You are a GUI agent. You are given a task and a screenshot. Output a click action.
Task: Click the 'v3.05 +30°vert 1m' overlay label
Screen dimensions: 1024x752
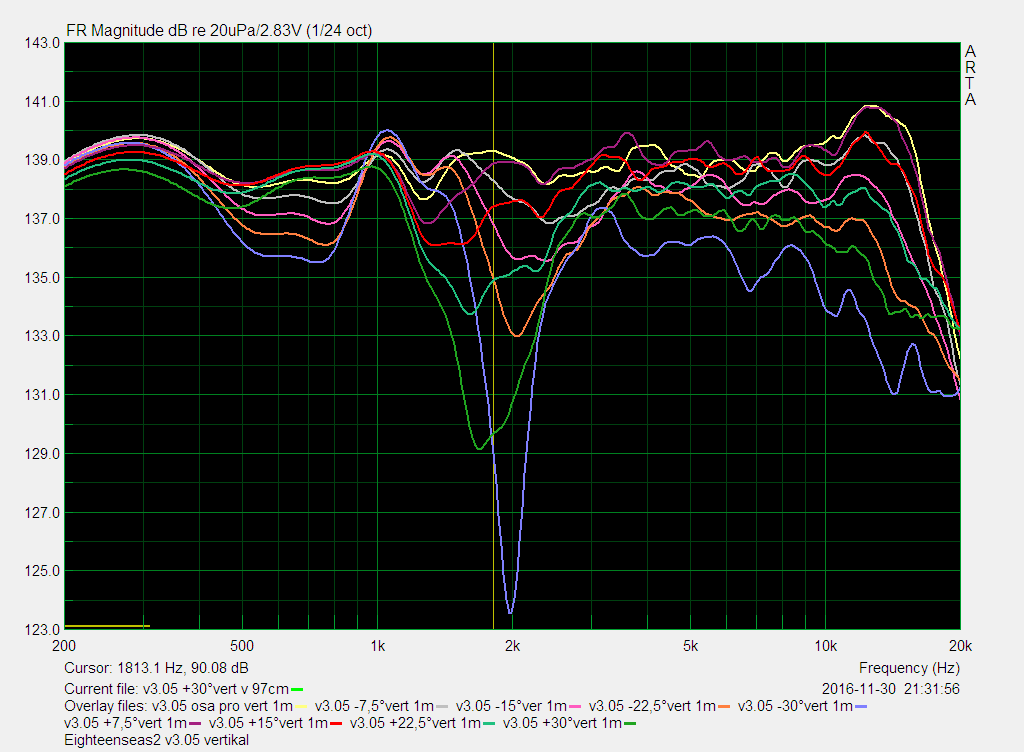pyautogui.click(x=562, y=723)
